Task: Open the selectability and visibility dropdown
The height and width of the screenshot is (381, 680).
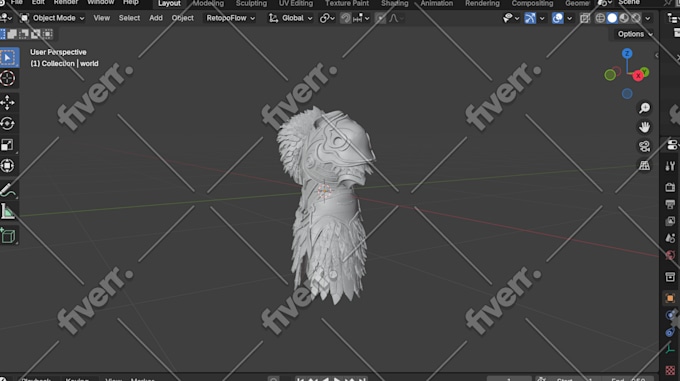Action: click(510, 18)
